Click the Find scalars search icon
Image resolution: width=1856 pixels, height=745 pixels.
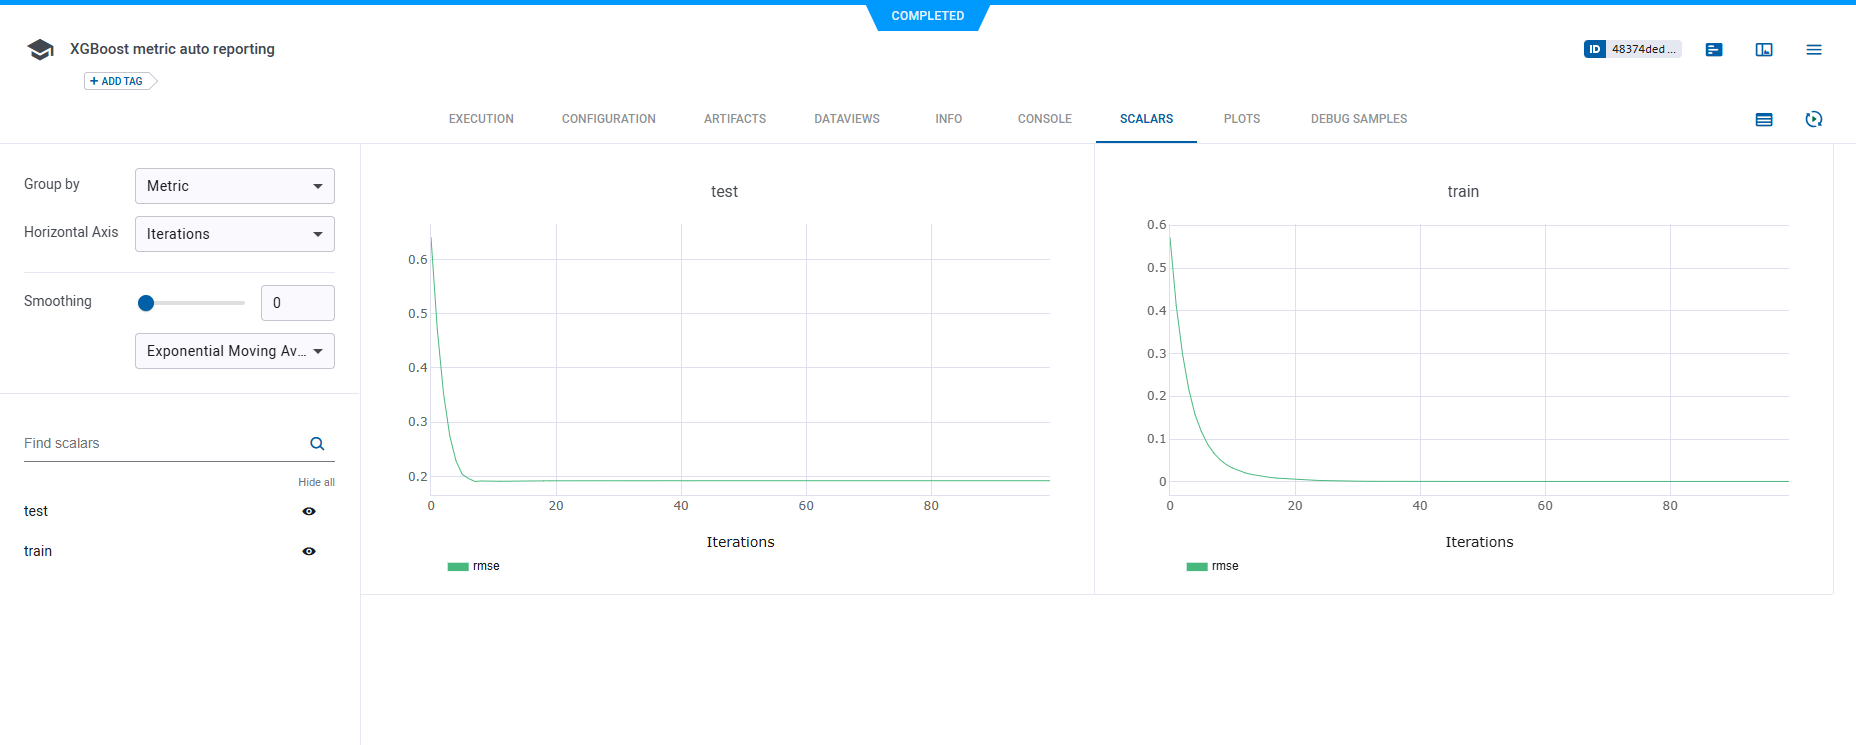[317, 444]
